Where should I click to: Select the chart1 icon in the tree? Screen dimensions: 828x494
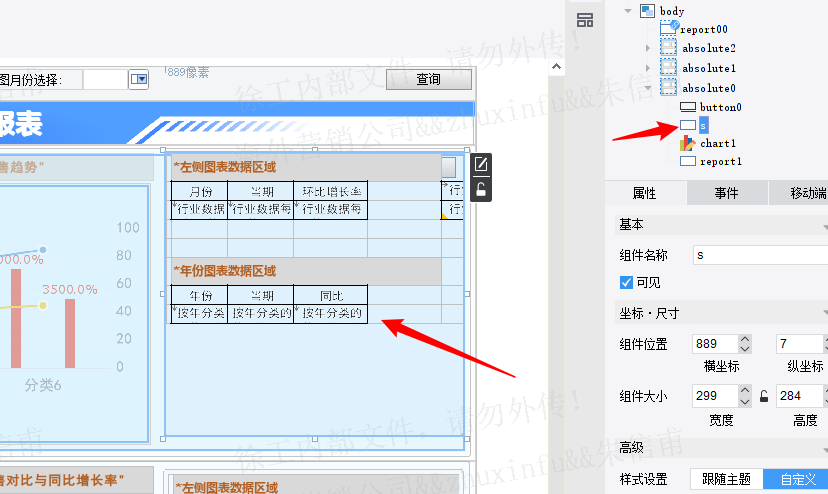click(688, 143)
